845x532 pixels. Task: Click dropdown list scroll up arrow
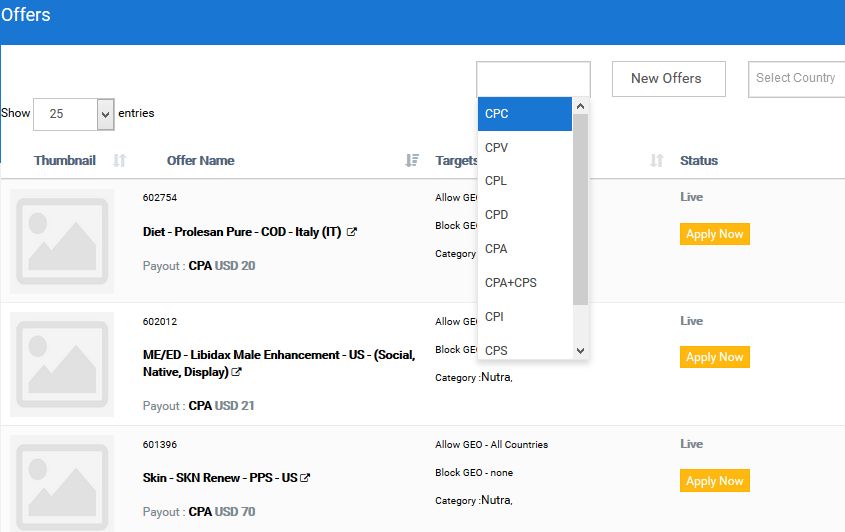tap(580, 106)
